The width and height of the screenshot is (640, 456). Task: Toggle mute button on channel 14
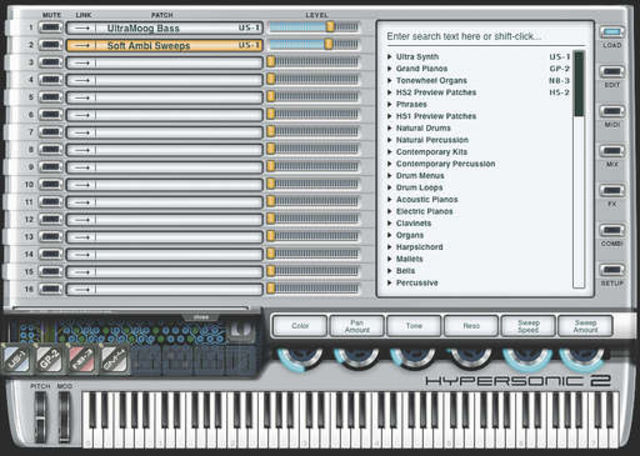click(51, 254)
